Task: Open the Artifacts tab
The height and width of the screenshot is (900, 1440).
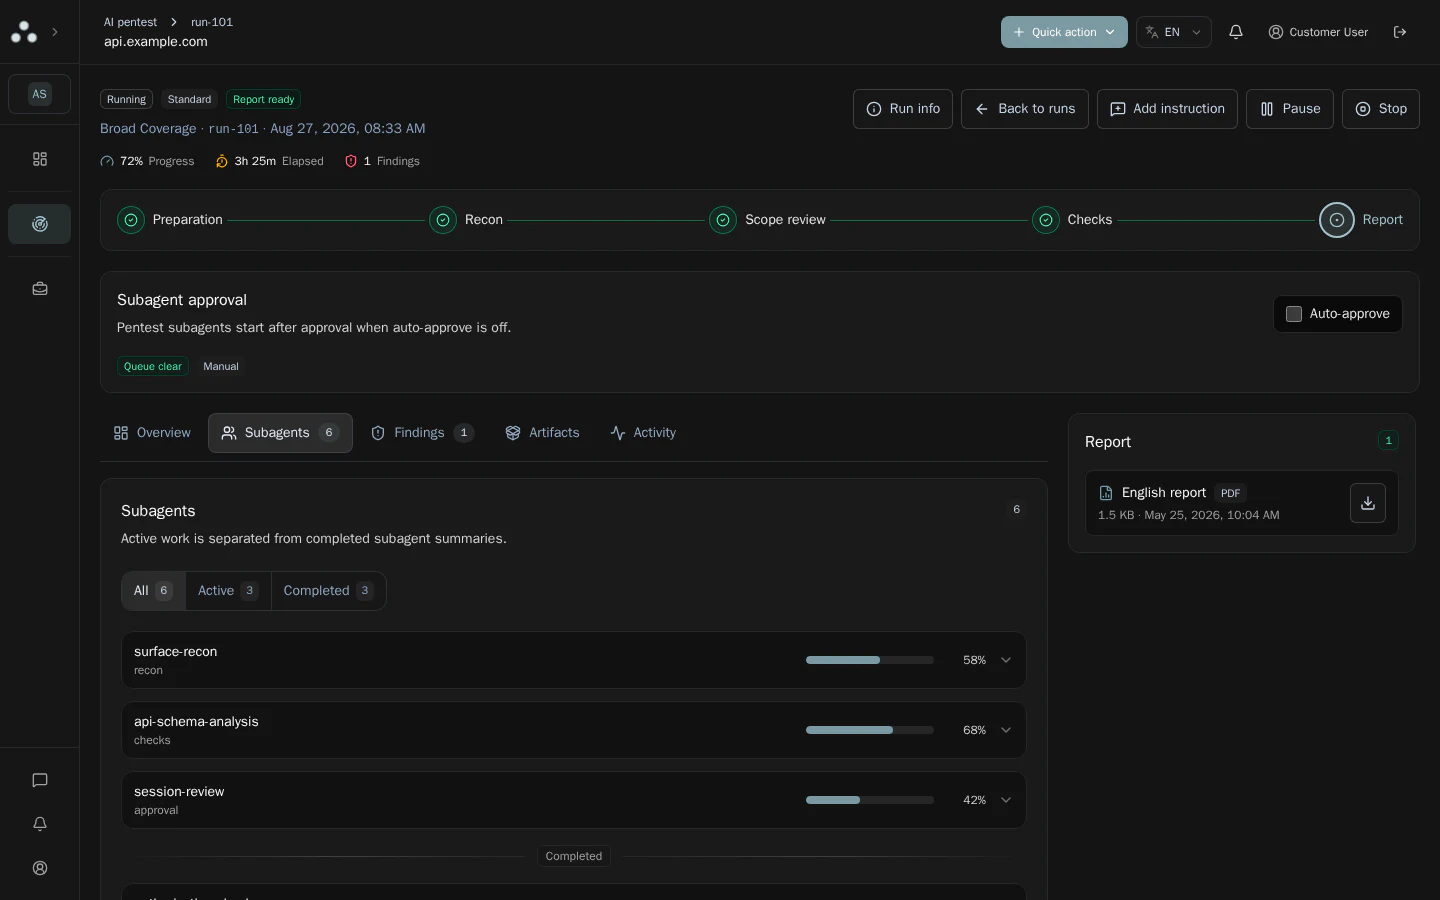Action: click(x=542, y=433)
